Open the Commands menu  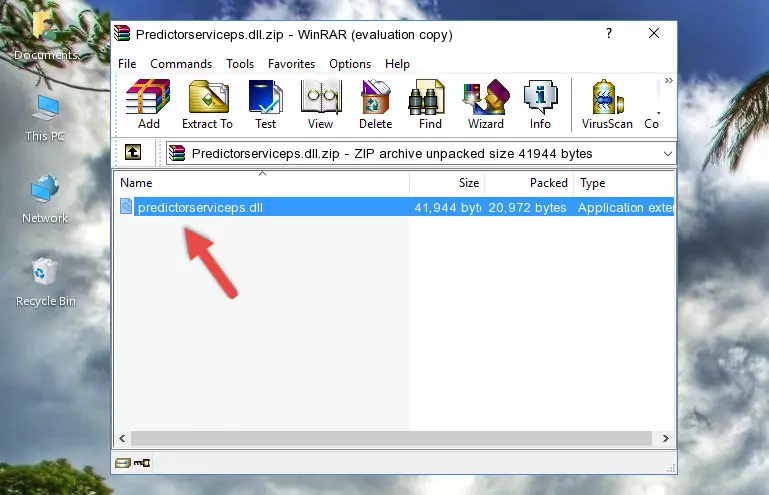(x=181, y=64)
